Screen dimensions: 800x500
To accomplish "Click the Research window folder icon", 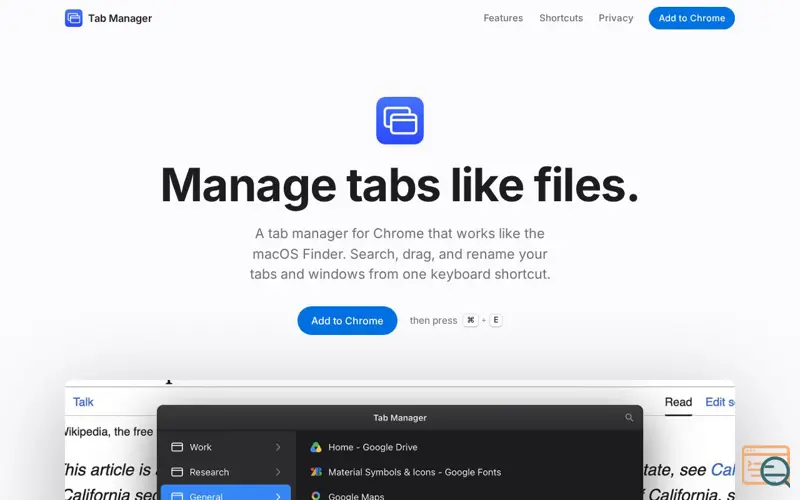I will 177,472.
